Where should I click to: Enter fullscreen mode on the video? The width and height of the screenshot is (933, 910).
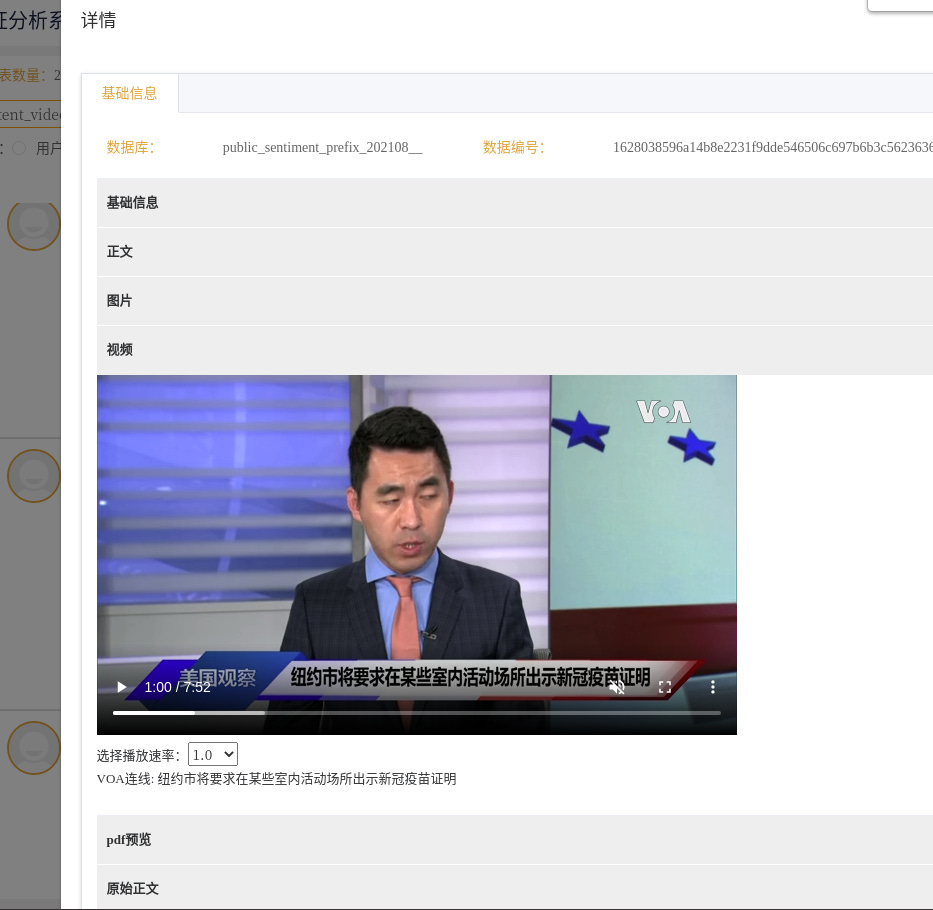(x=665, y=687)
